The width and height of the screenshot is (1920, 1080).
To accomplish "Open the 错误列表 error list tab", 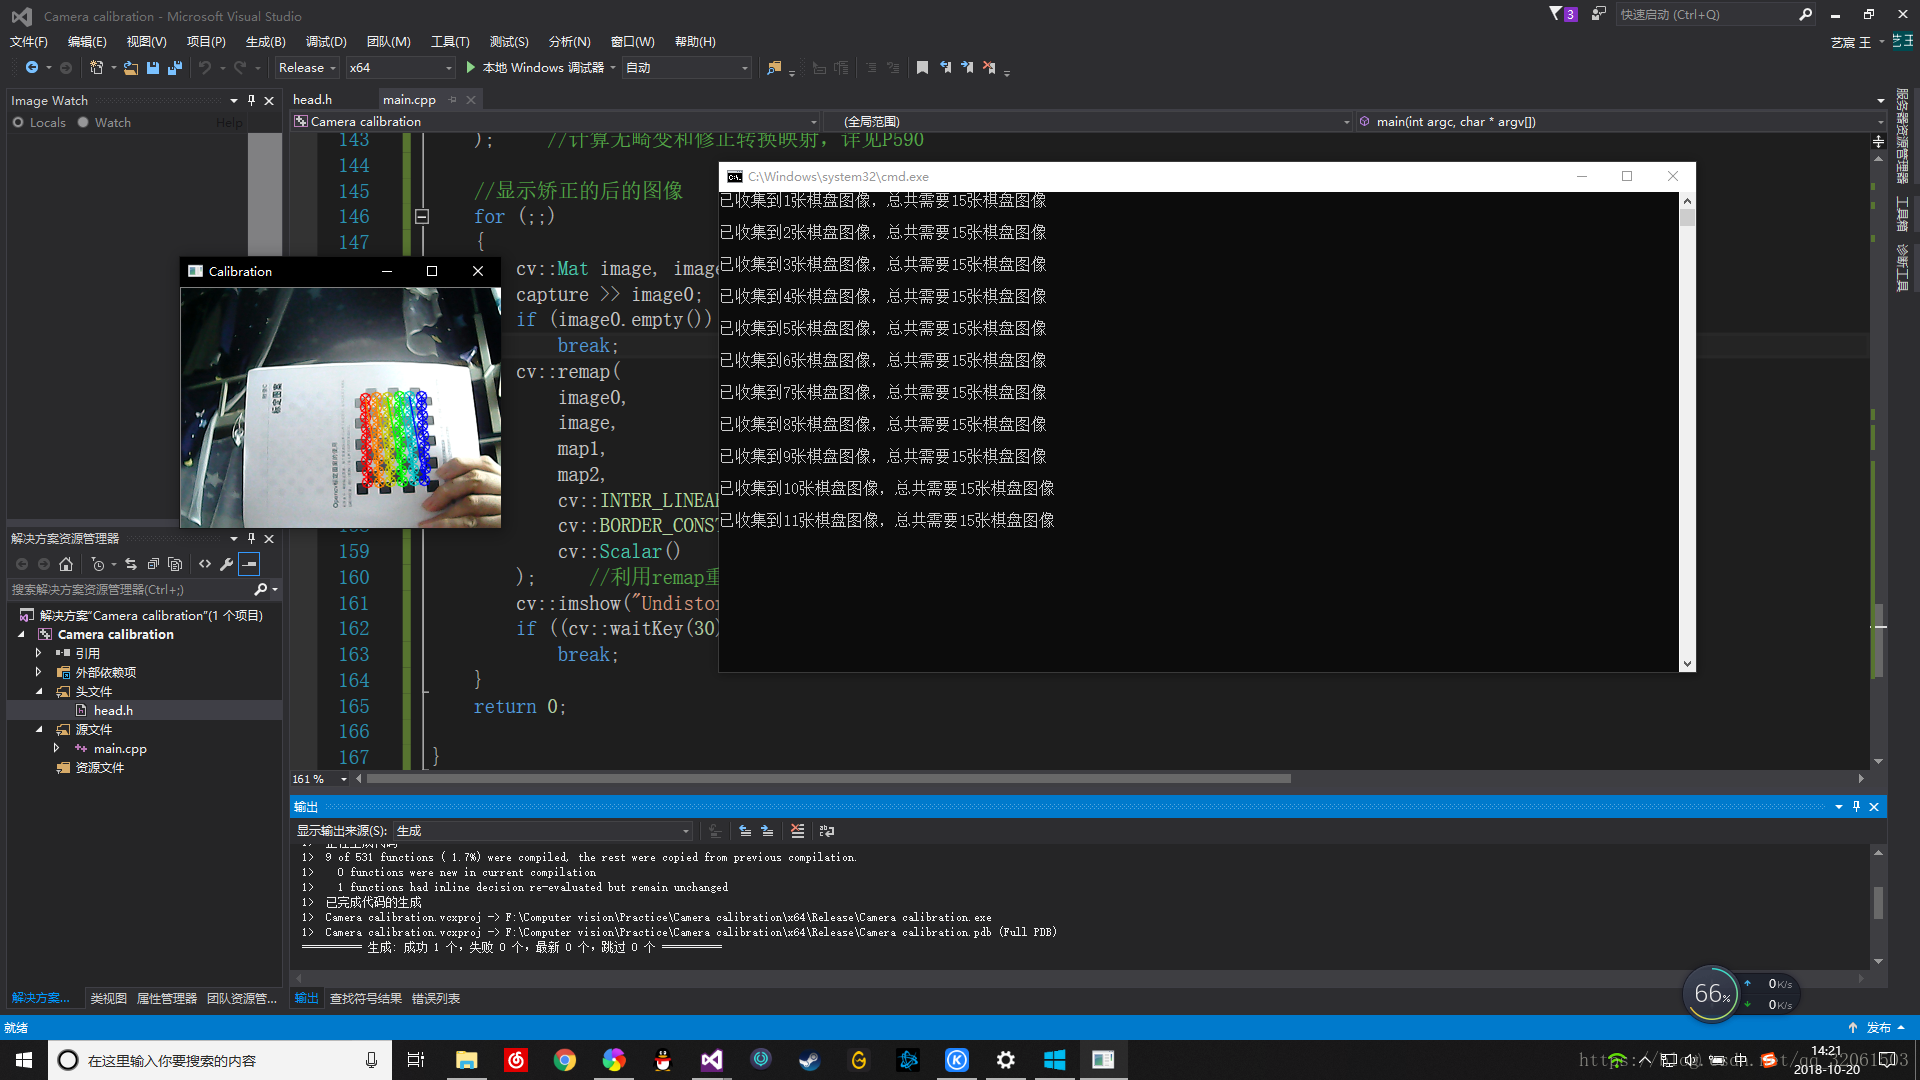I will tap(436, 998).
